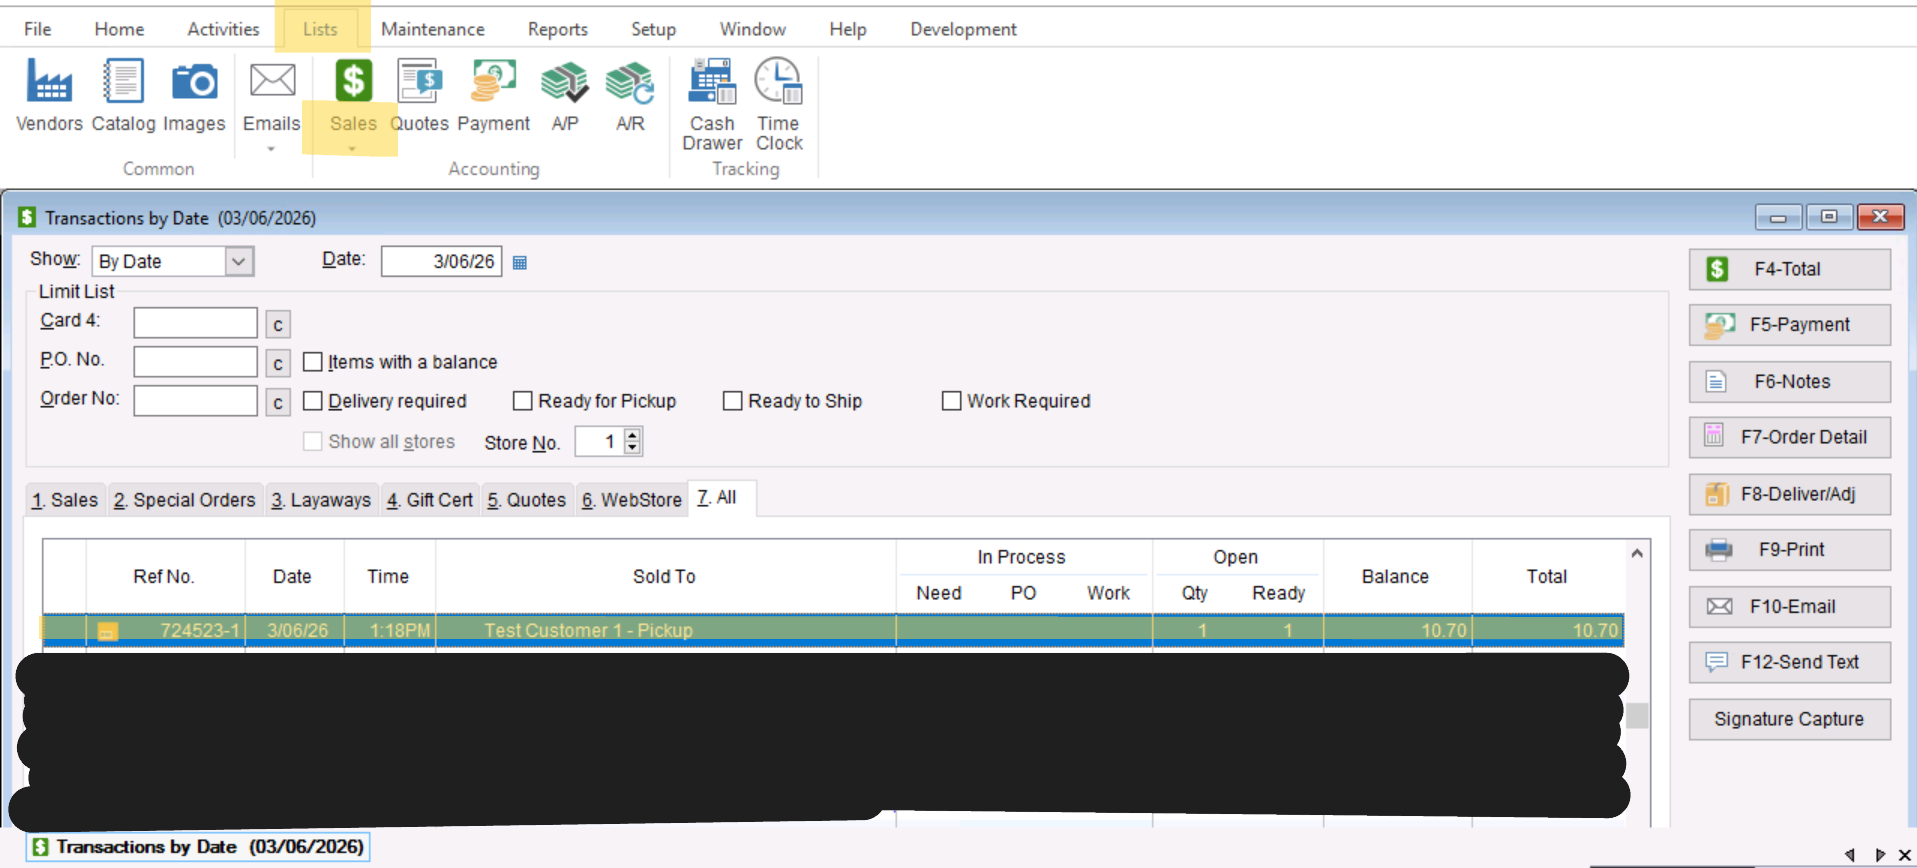This screenshot has width=1917, height=868.
Task: Open the A/R accounts receivable icon
Action: coord(630,82)
